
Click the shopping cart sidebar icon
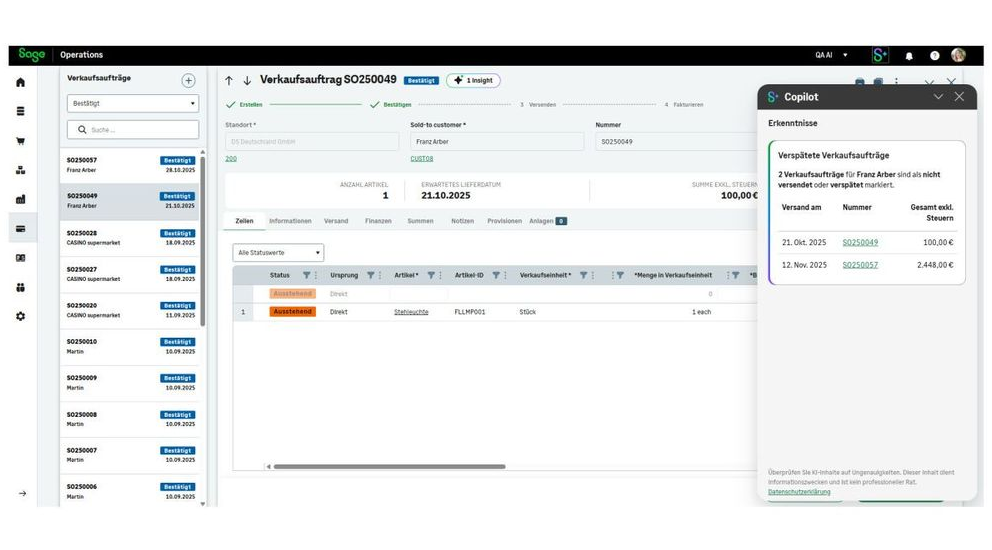[x=20, y=141]
